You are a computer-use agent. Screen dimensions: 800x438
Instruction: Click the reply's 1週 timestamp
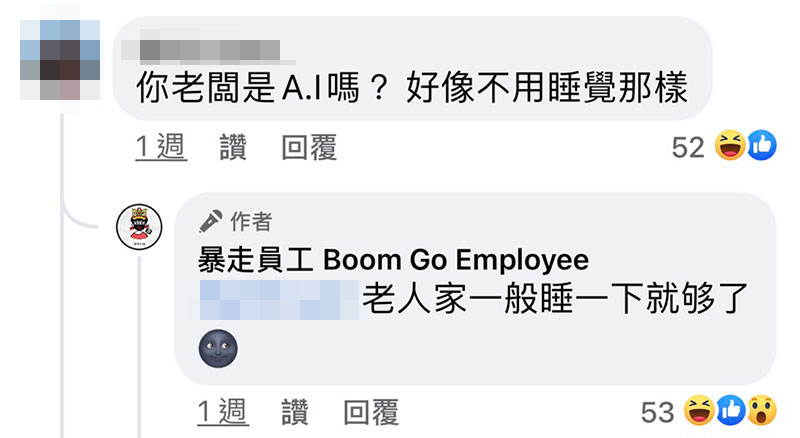pyautogui.click(x=223, y=412)
